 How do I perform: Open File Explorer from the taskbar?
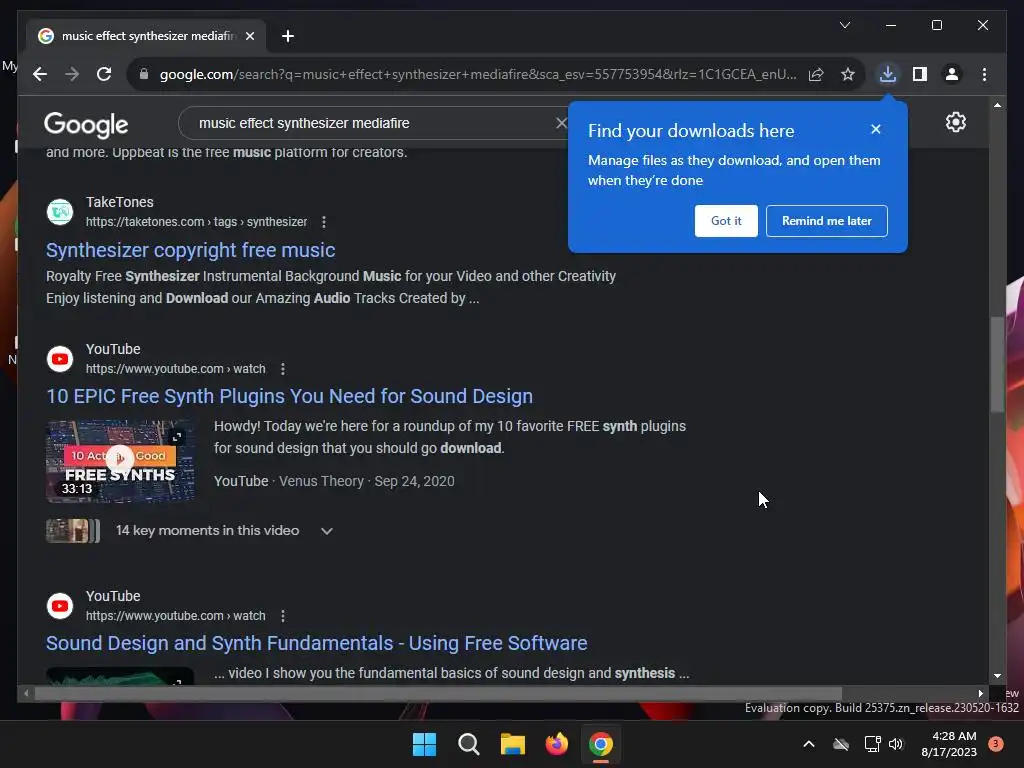pos(513,744)
